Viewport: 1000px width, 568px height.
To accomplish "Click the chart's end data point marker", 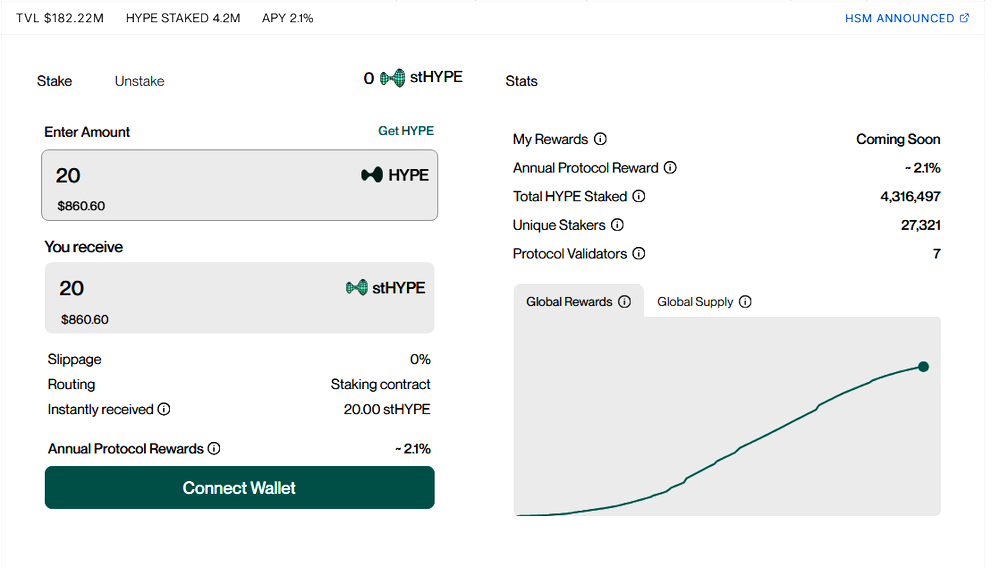I will [923, 367].
